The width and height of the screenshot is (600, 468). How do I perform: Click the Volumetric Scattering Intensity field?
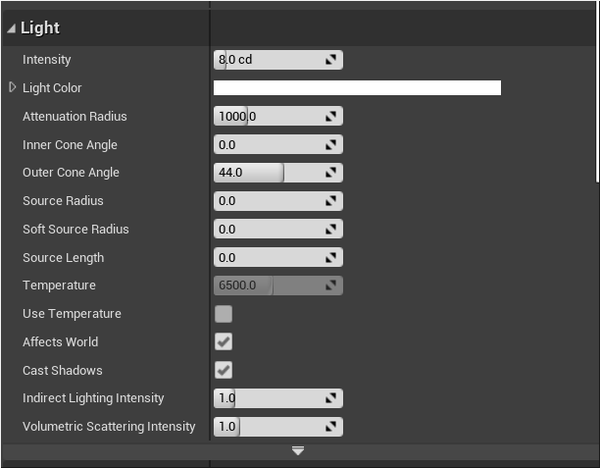click(x=270, y=427)
